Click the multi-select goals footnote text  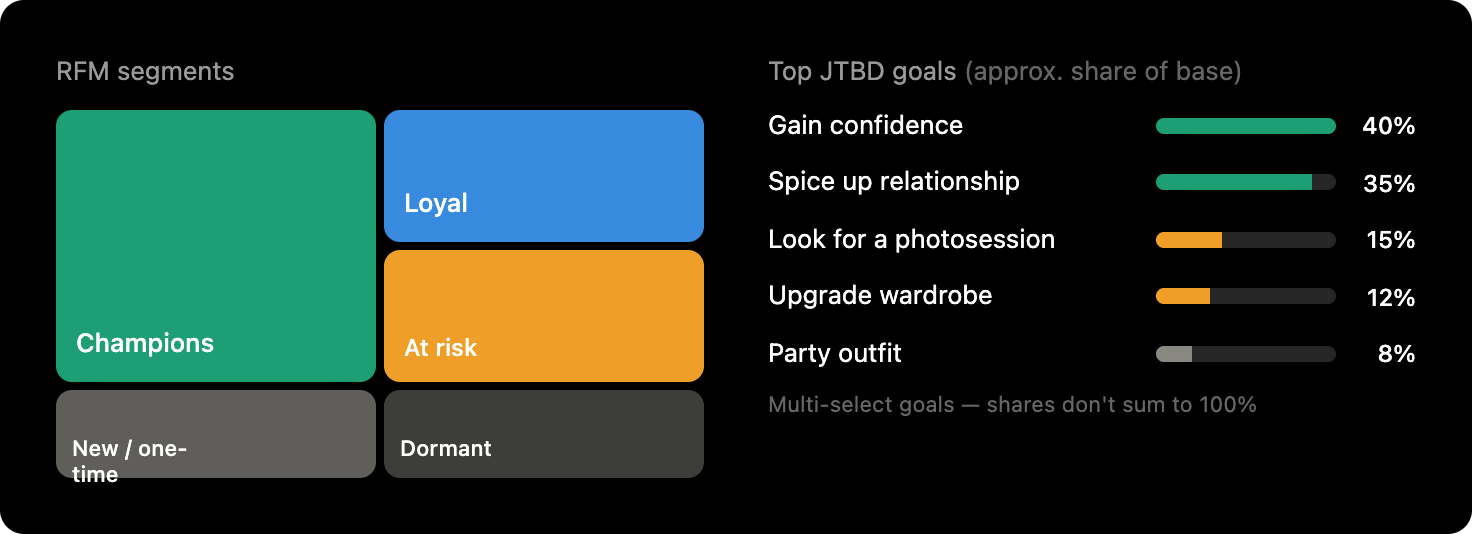(1012, 405)
